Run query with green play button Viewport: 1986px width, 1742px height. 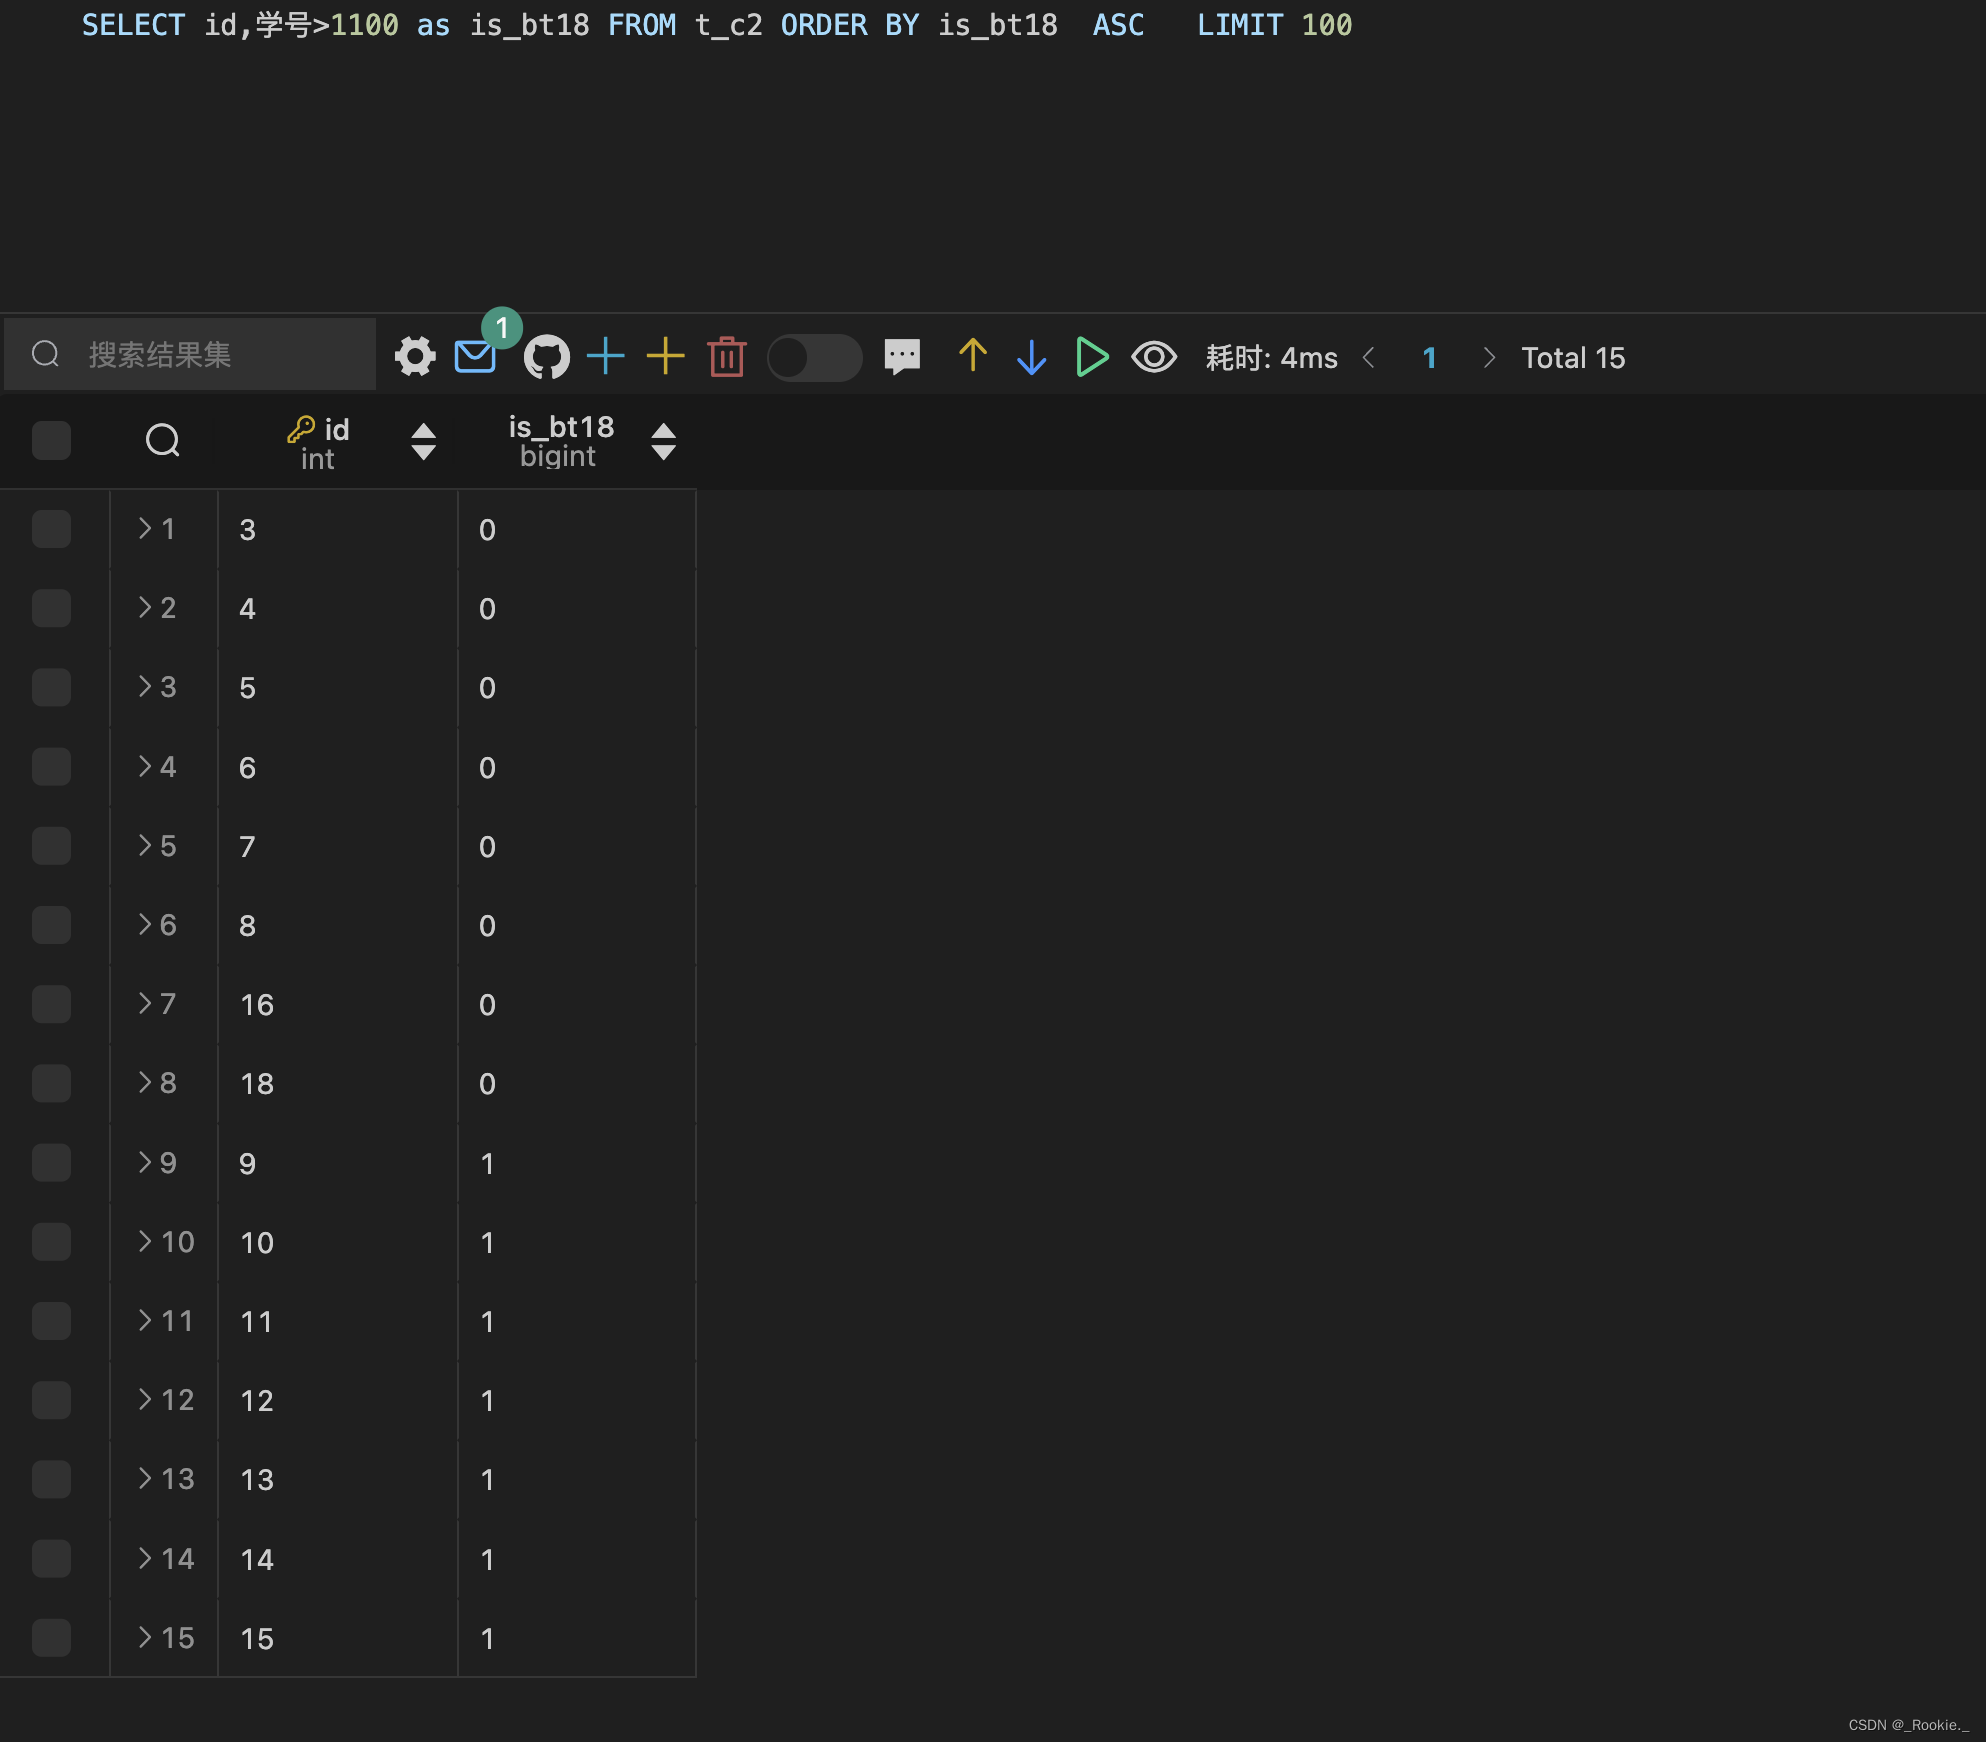[x=1092, y=357]
